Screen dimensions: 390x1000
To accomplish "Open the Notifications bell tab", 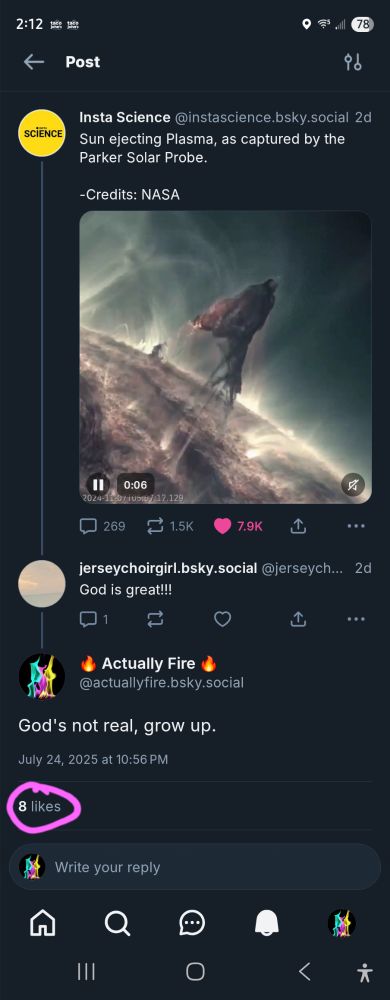I will (x=266, y=922).
